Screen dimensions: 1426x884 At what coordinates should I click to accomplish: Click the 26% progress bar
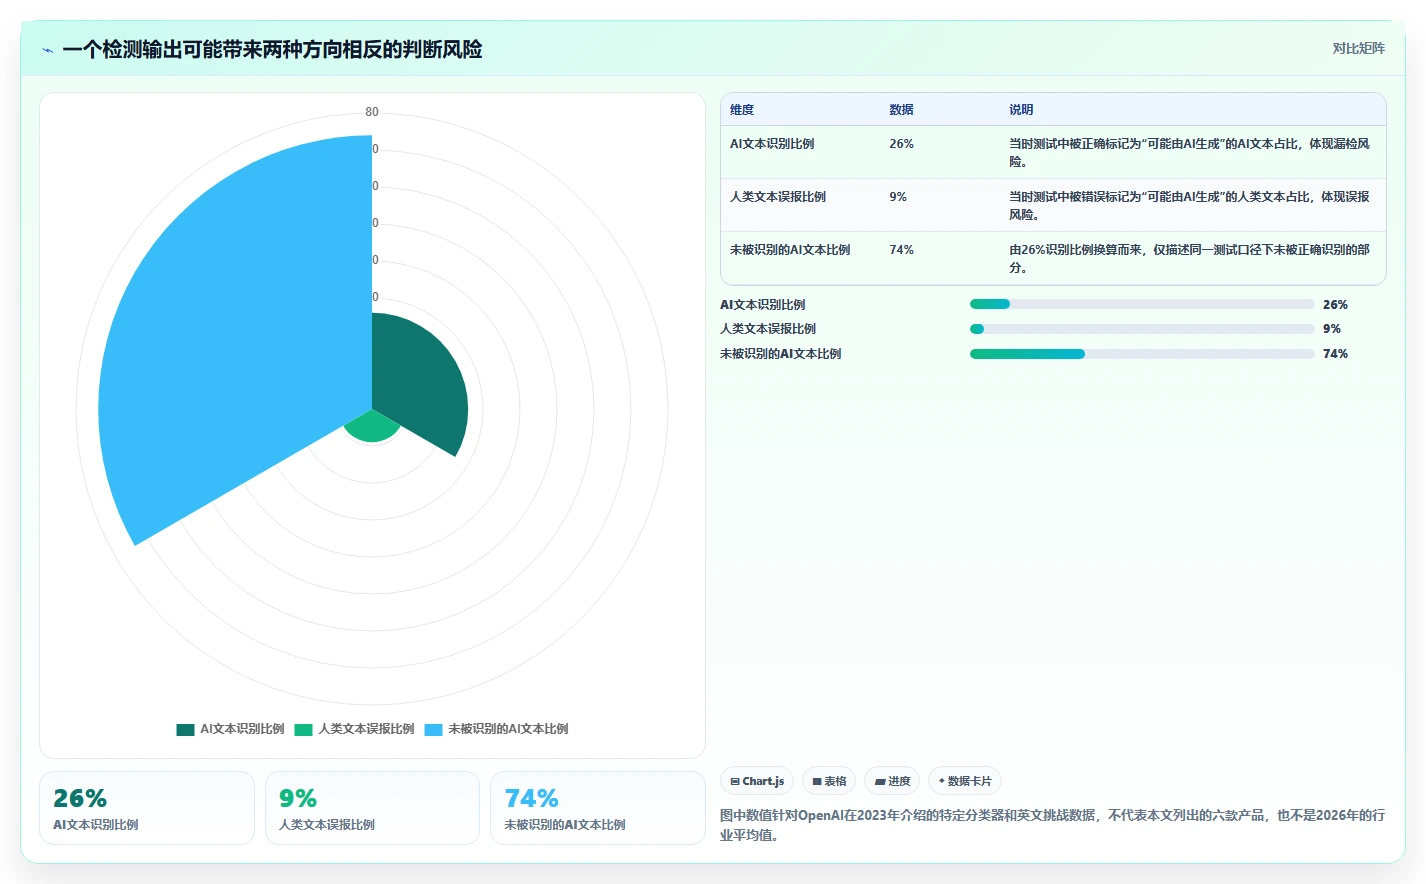click(x=1142, y=304)
